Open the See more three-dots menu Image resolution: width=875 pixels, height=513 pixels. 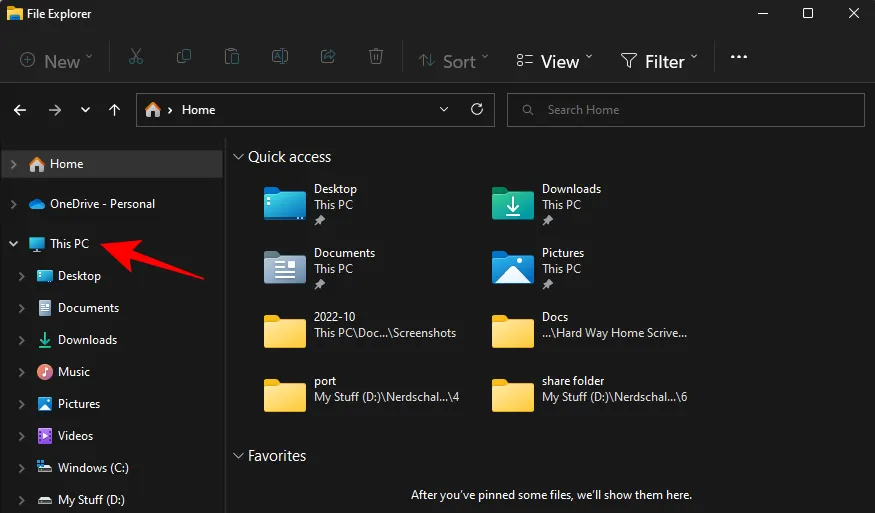[739, 58]
